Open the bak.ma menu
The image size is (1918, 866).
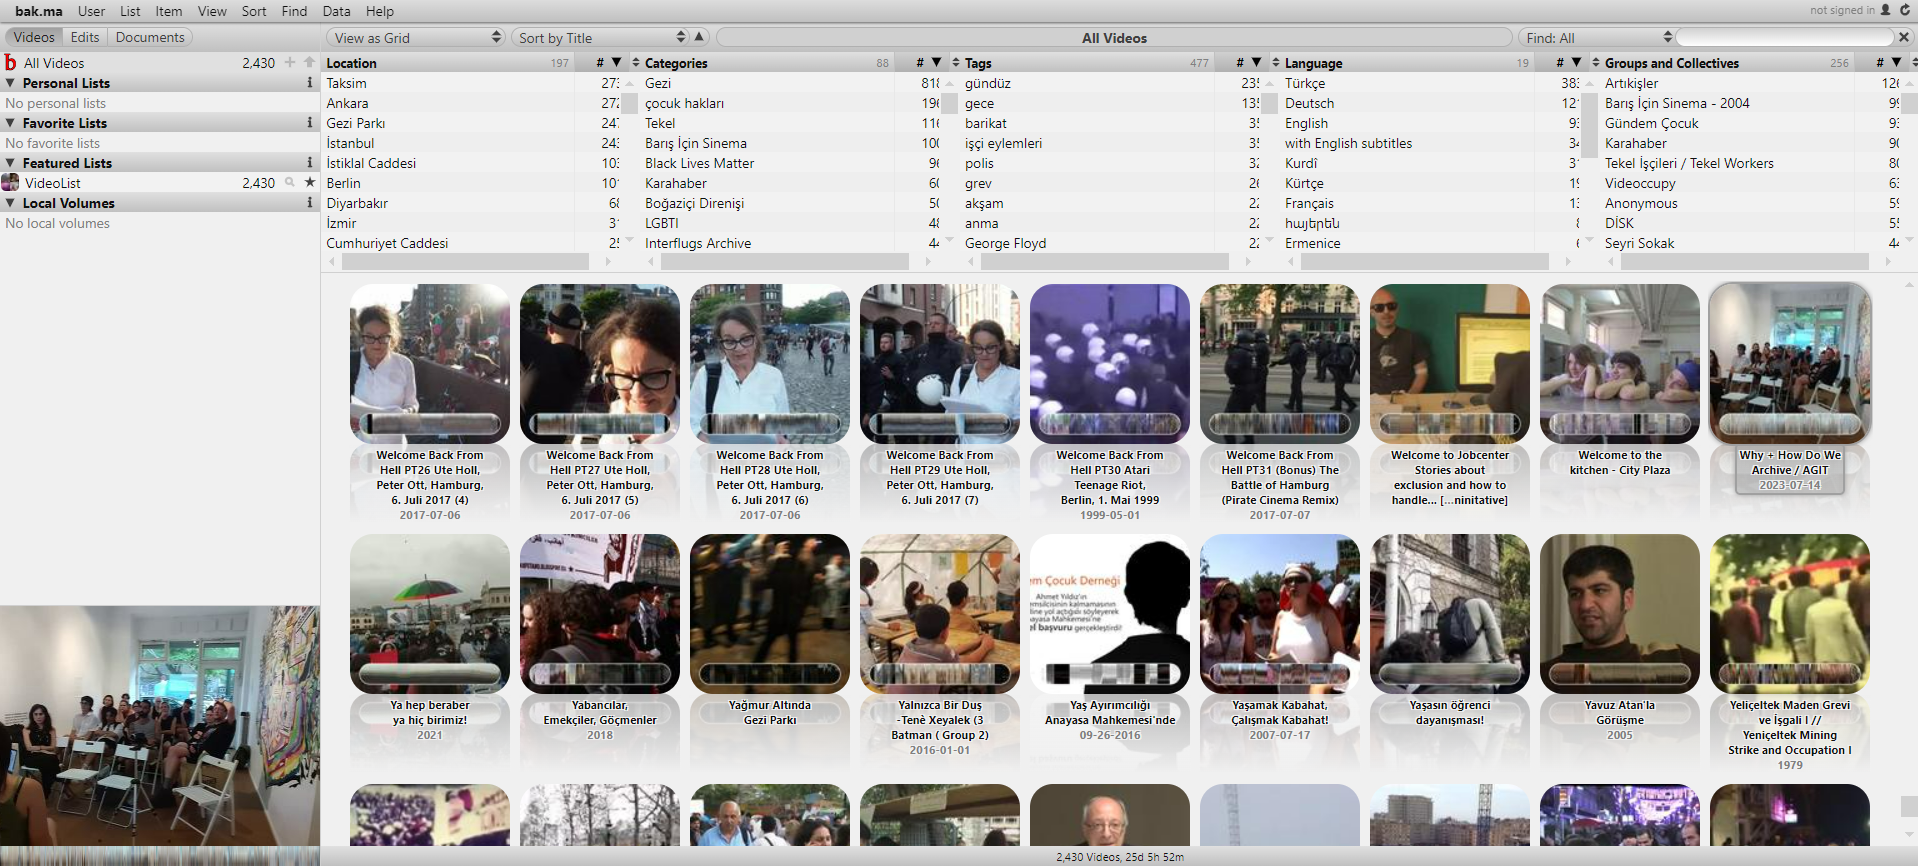pyautogui.click(x=39, y=11)
